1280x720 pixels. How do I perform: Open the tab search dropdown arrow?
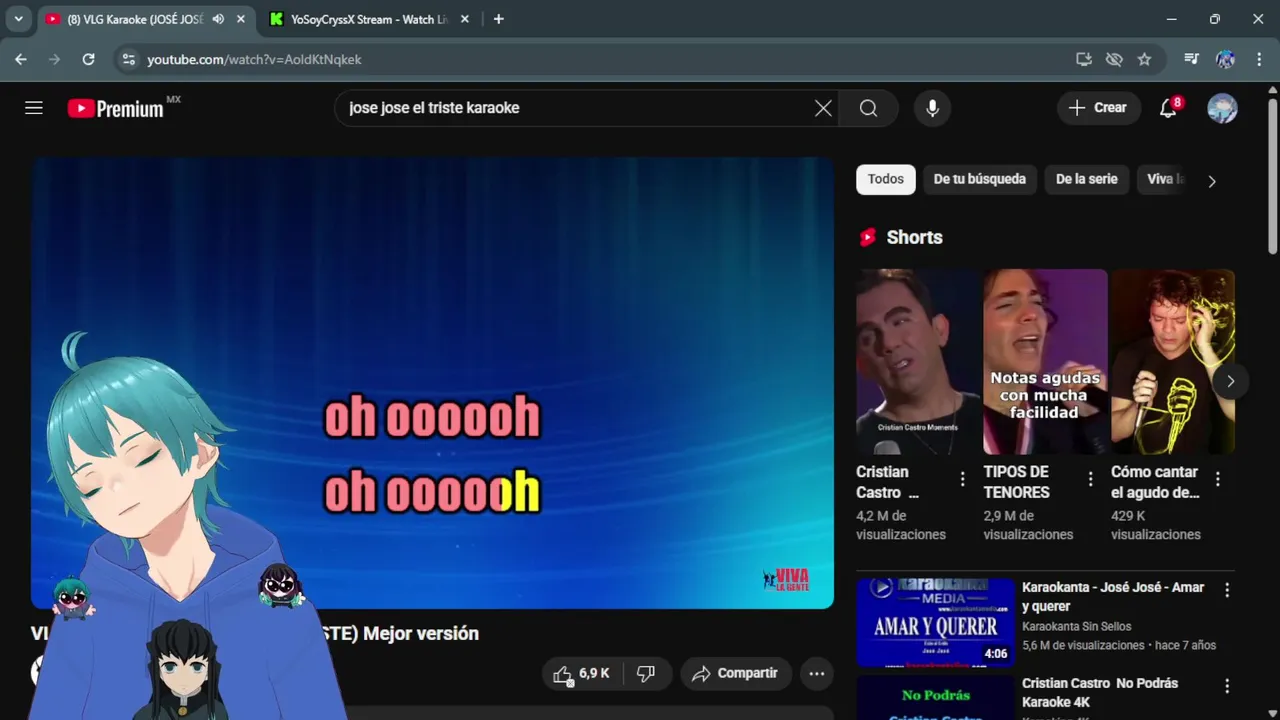tap(18, 19)
